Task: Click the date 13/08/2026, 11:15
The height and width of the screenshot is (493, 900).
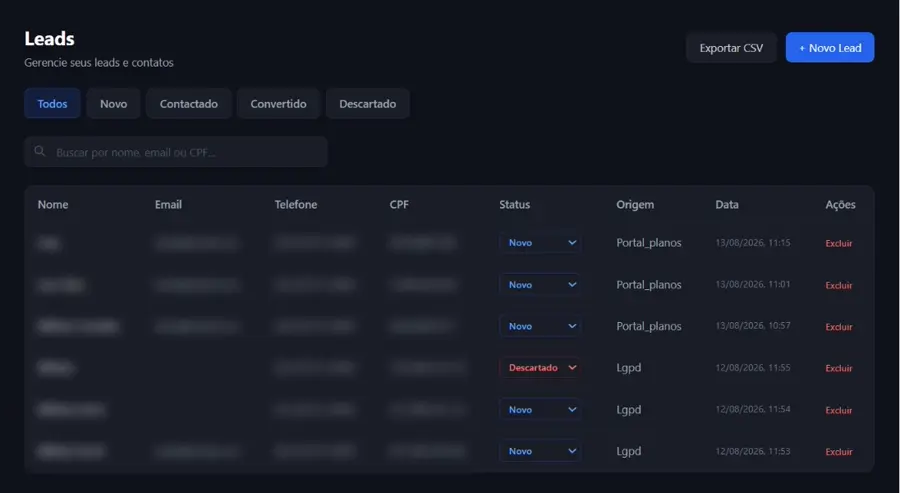Action: click(752, 243)
